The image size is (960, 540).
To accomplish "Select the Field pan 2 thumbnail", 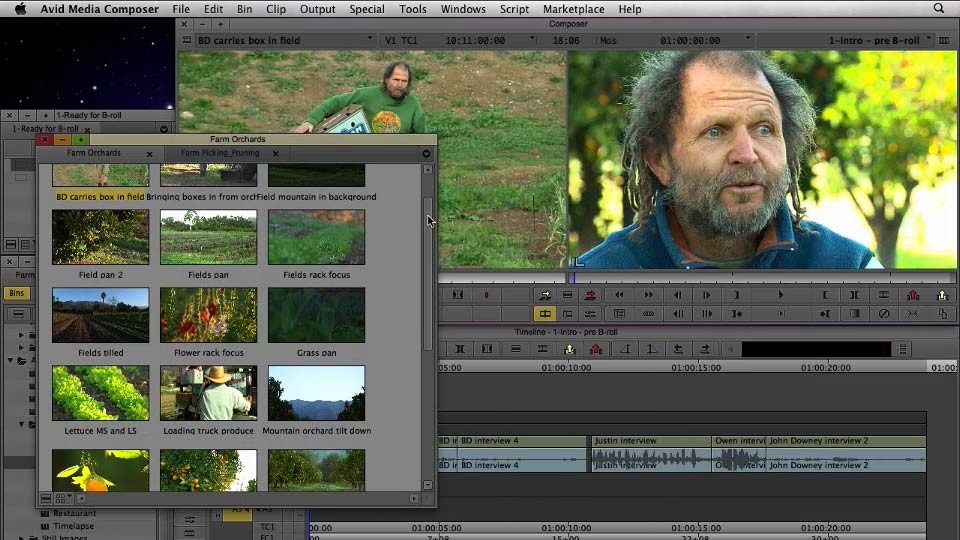I will pos(100,237).
